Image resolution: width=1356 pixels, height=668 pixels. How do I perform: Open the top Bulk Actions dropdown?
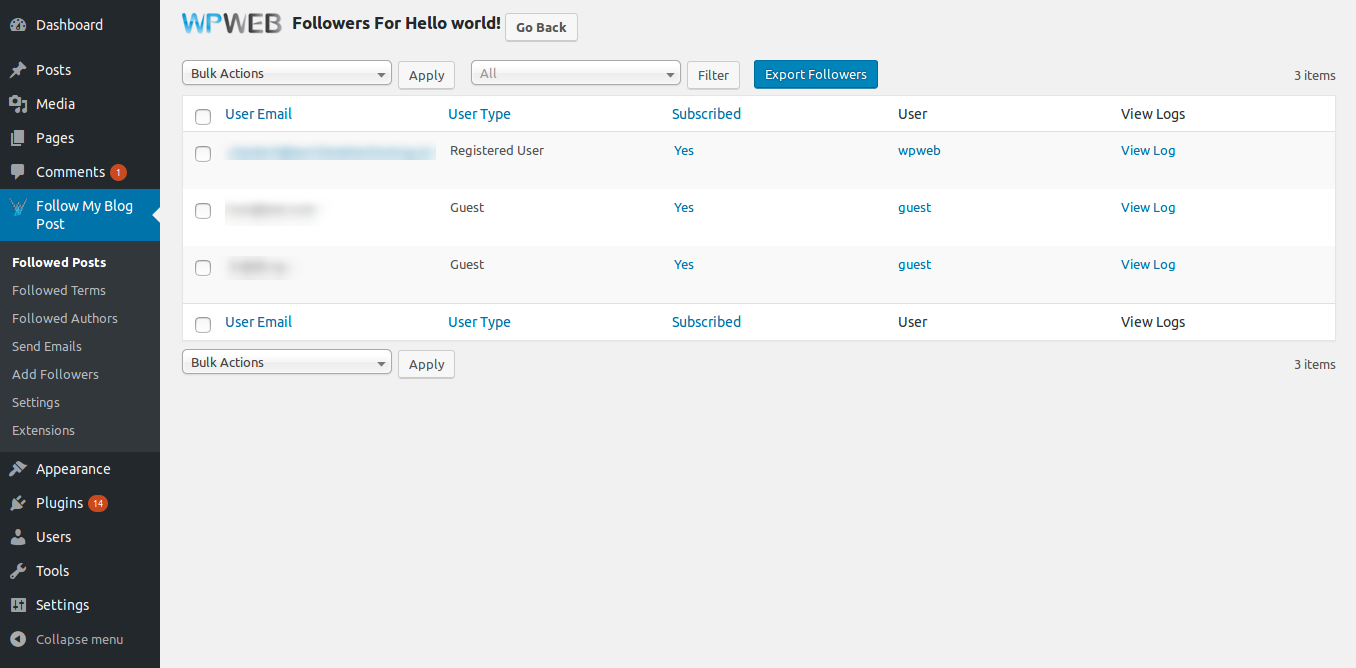(x=287, y=74)
